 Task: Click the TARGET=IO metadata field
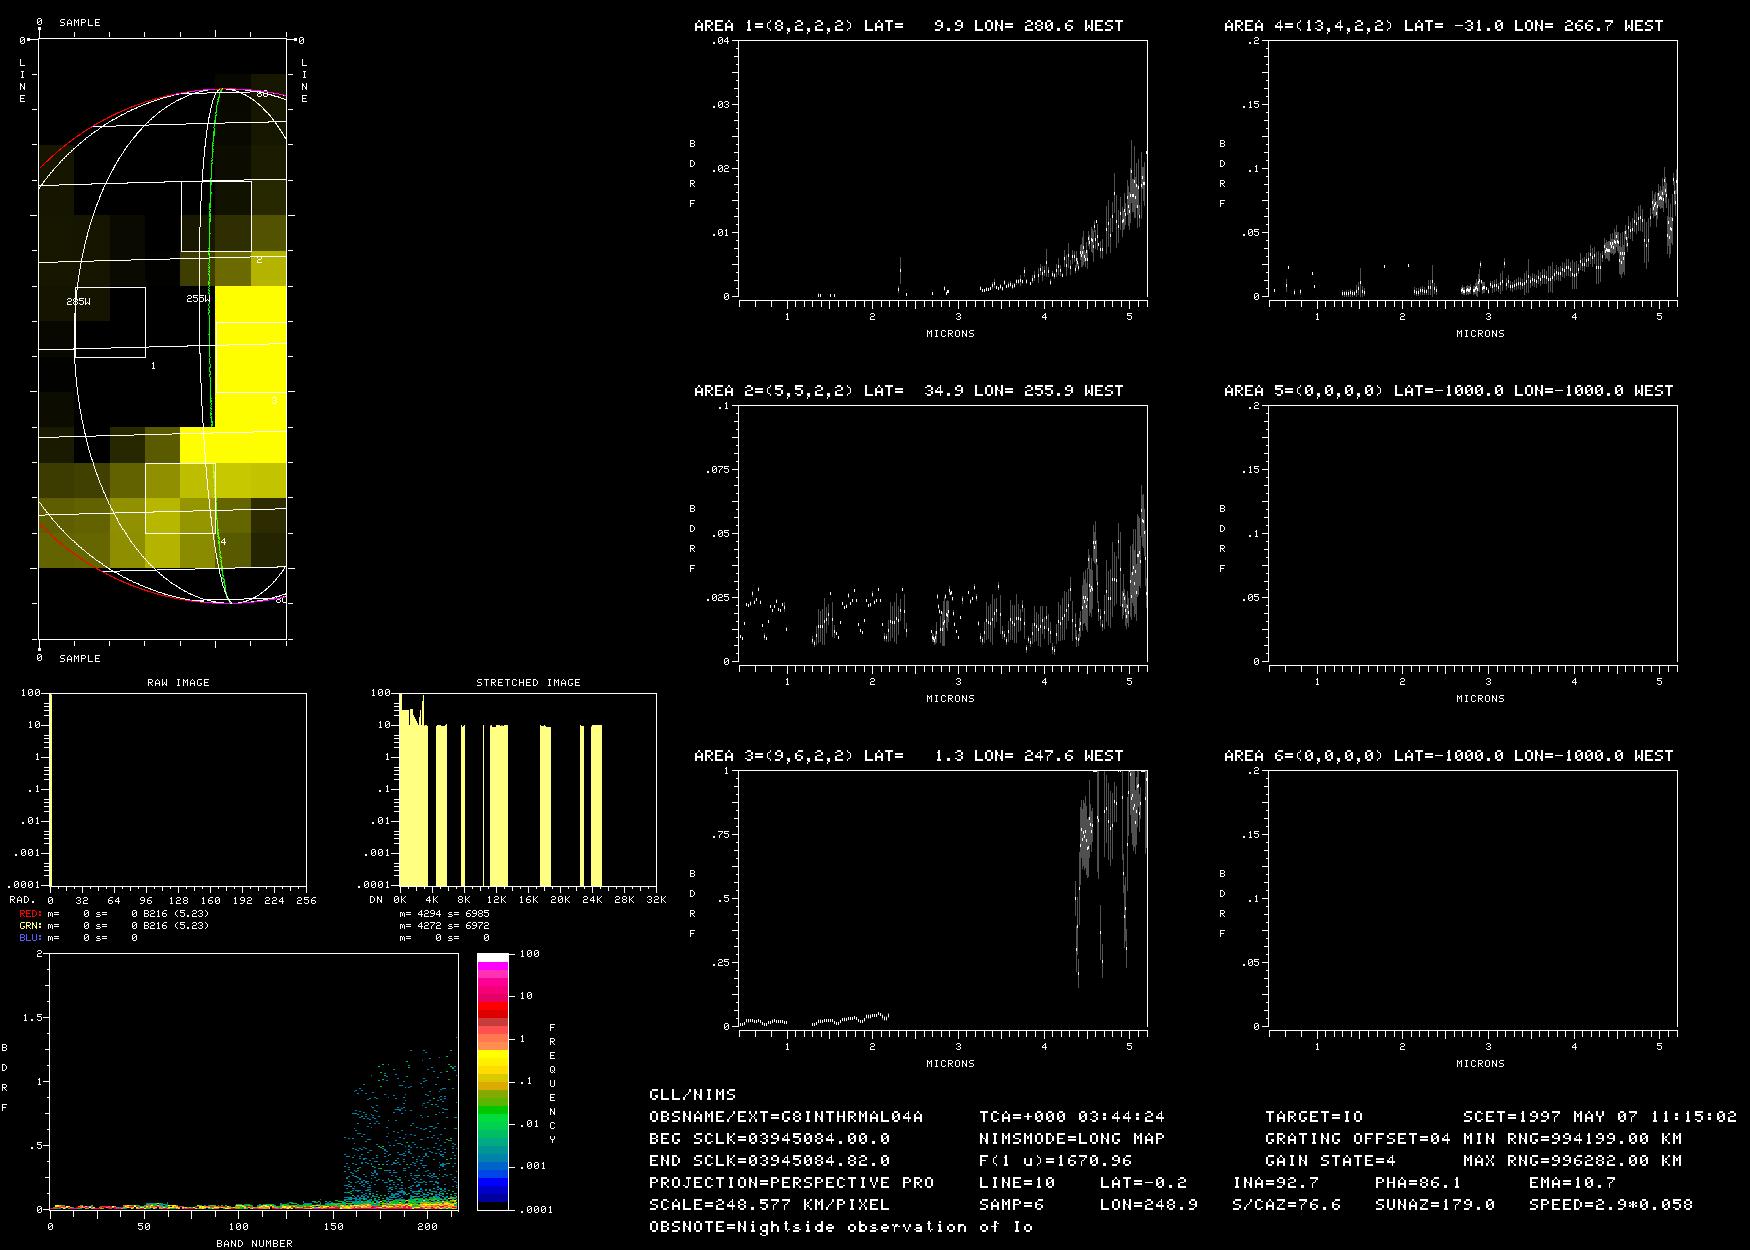pos(1313,1117)
